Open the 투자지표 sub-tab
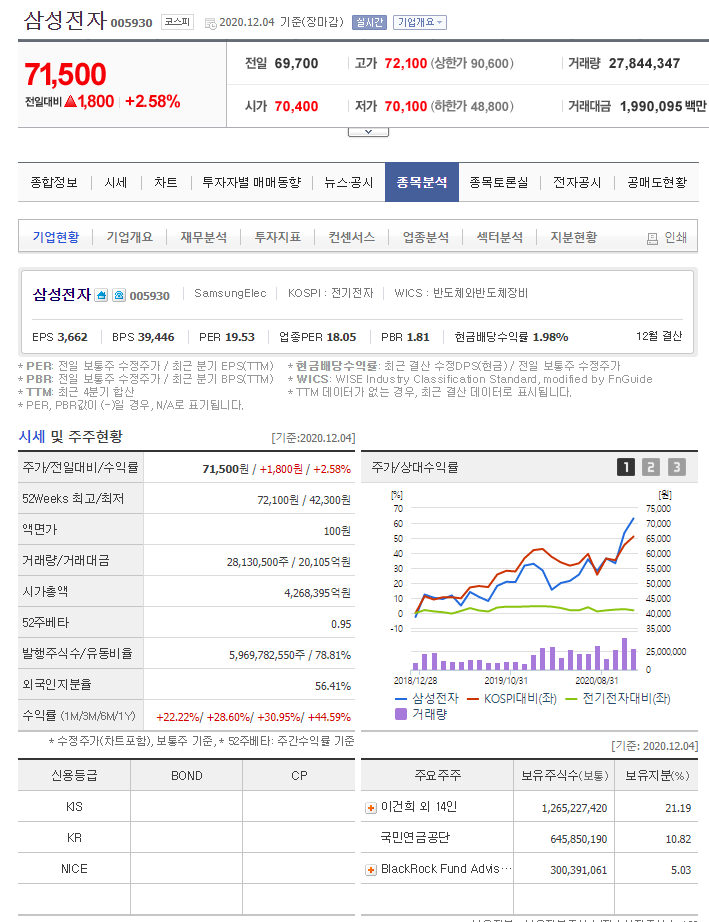This screenshot has width=709, height=922. 278,237
